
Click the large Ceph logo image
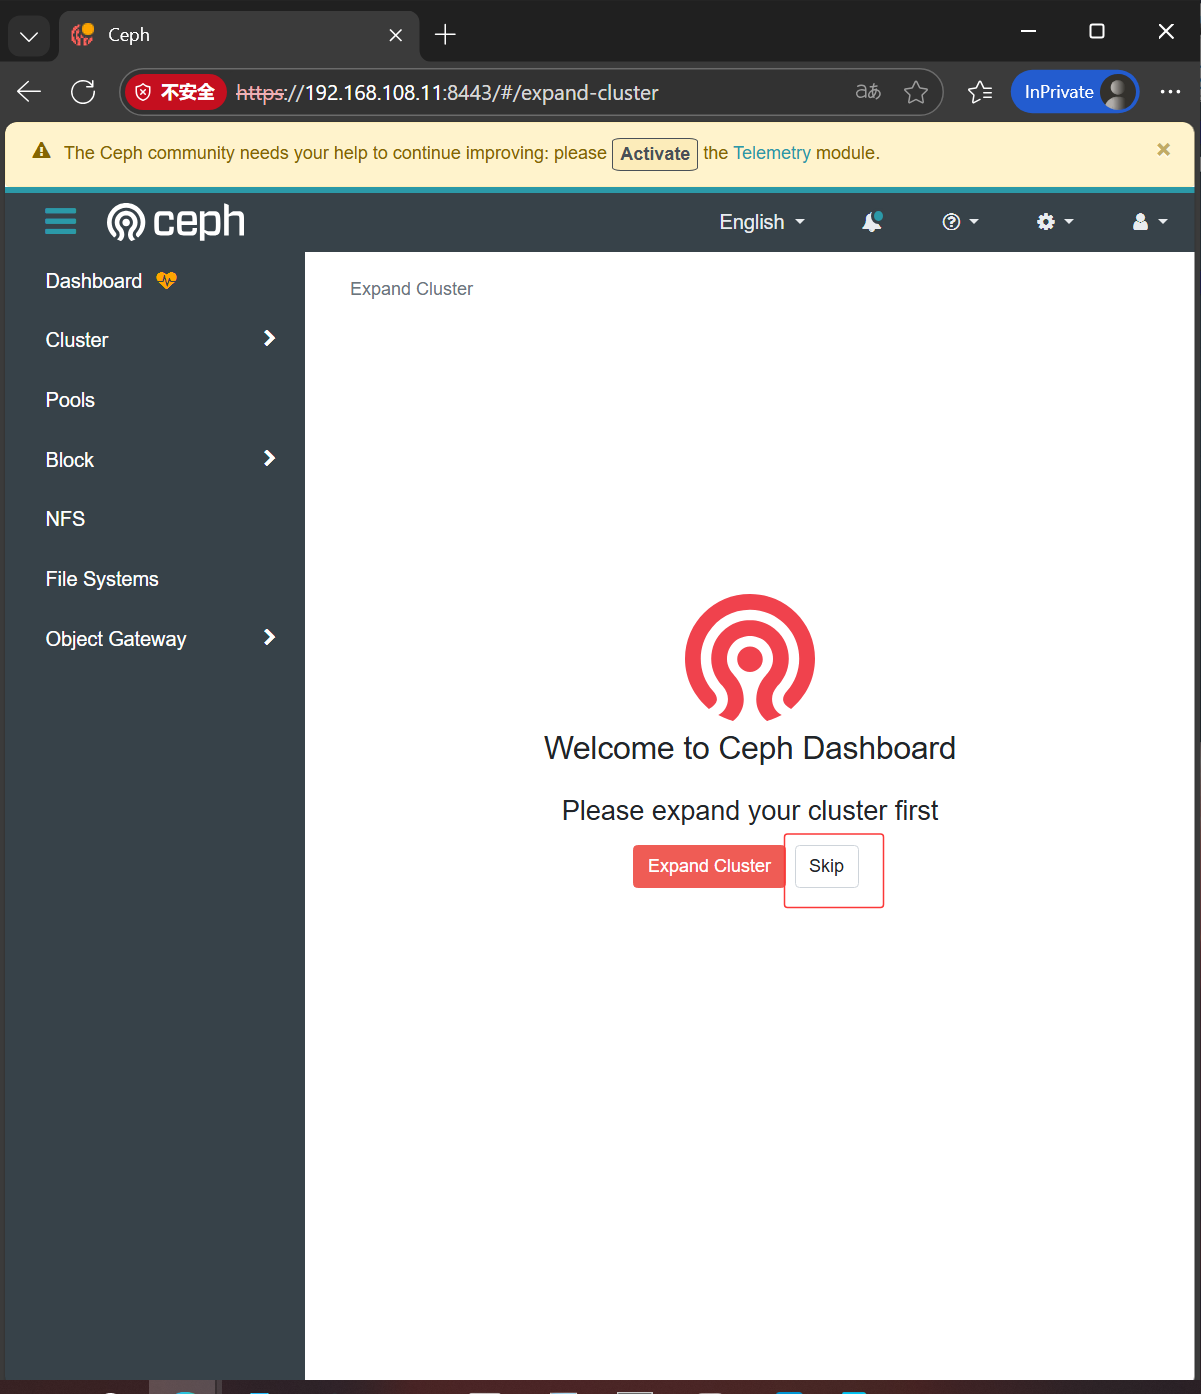750,657
